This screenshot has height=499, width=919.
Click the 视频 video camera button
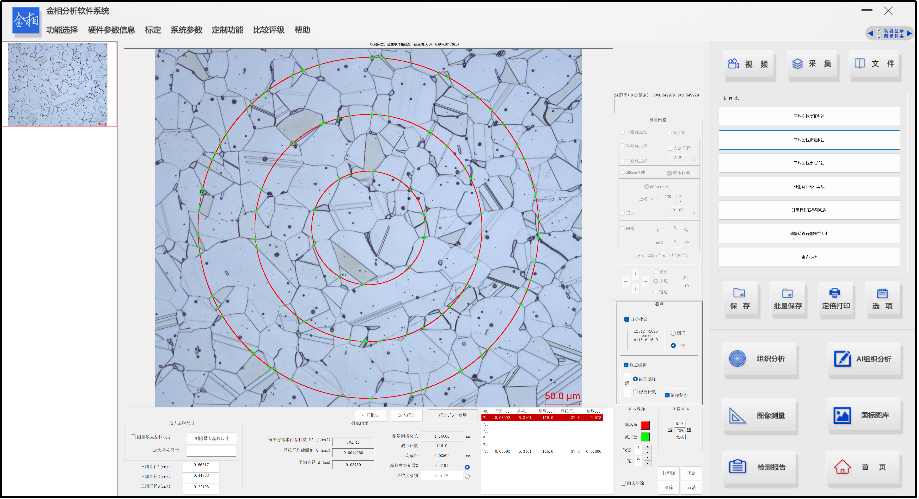[x=748, y=65]
